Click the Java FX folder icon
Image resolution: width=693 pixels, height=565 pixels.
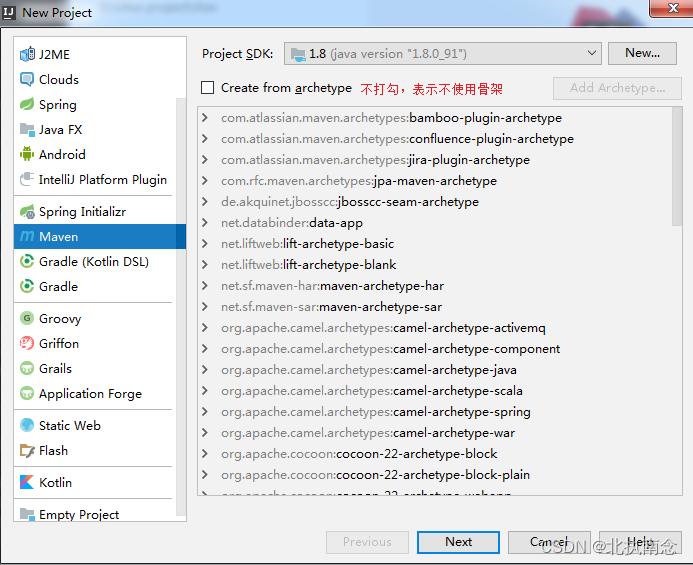(x=27, y=130)
